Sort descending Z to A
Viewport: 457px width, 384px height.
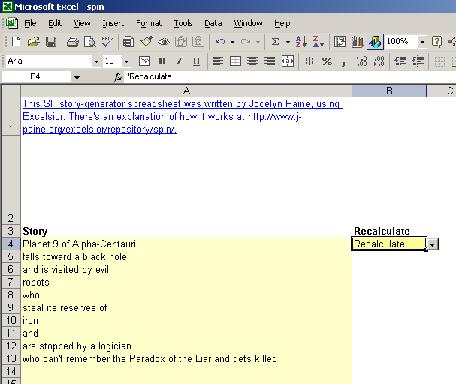pyautogui.click(x=318, y=42)
